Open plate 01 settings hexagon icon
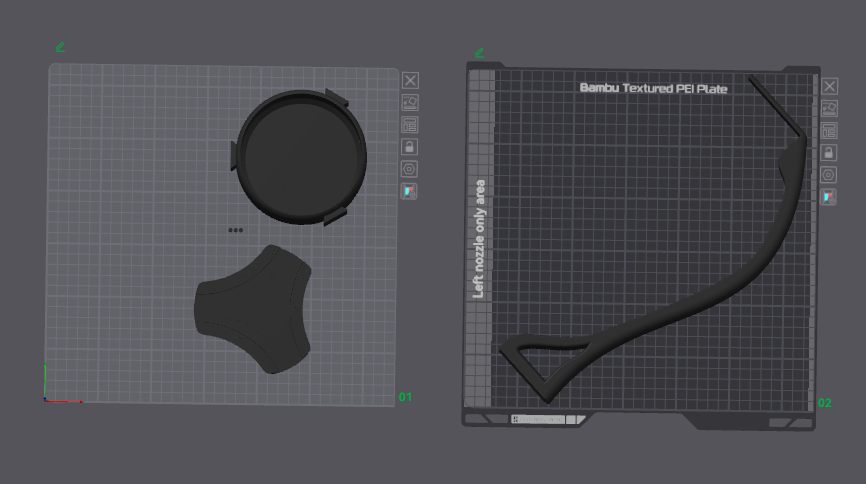 pyautogui.click(x=409, y=169)
